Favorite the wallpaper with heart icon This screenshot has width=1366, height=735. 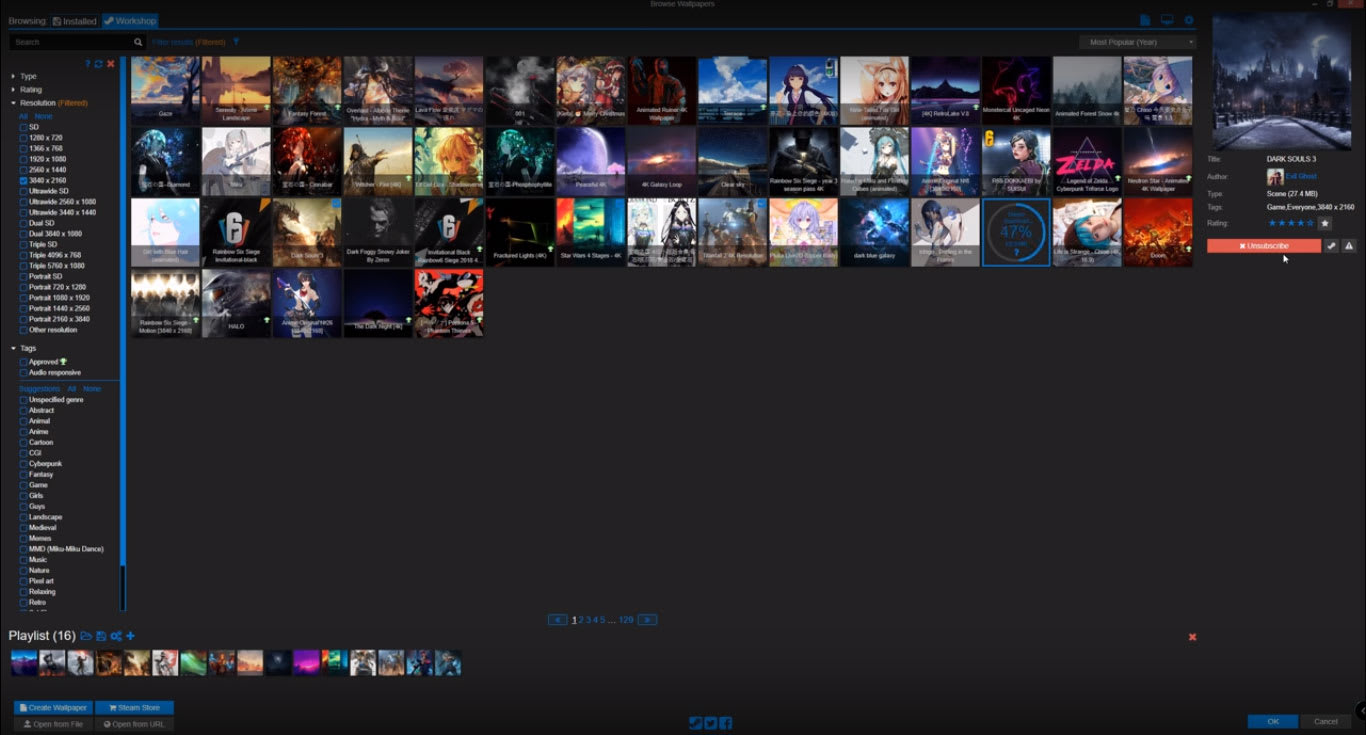click(x=1325, y=222)
